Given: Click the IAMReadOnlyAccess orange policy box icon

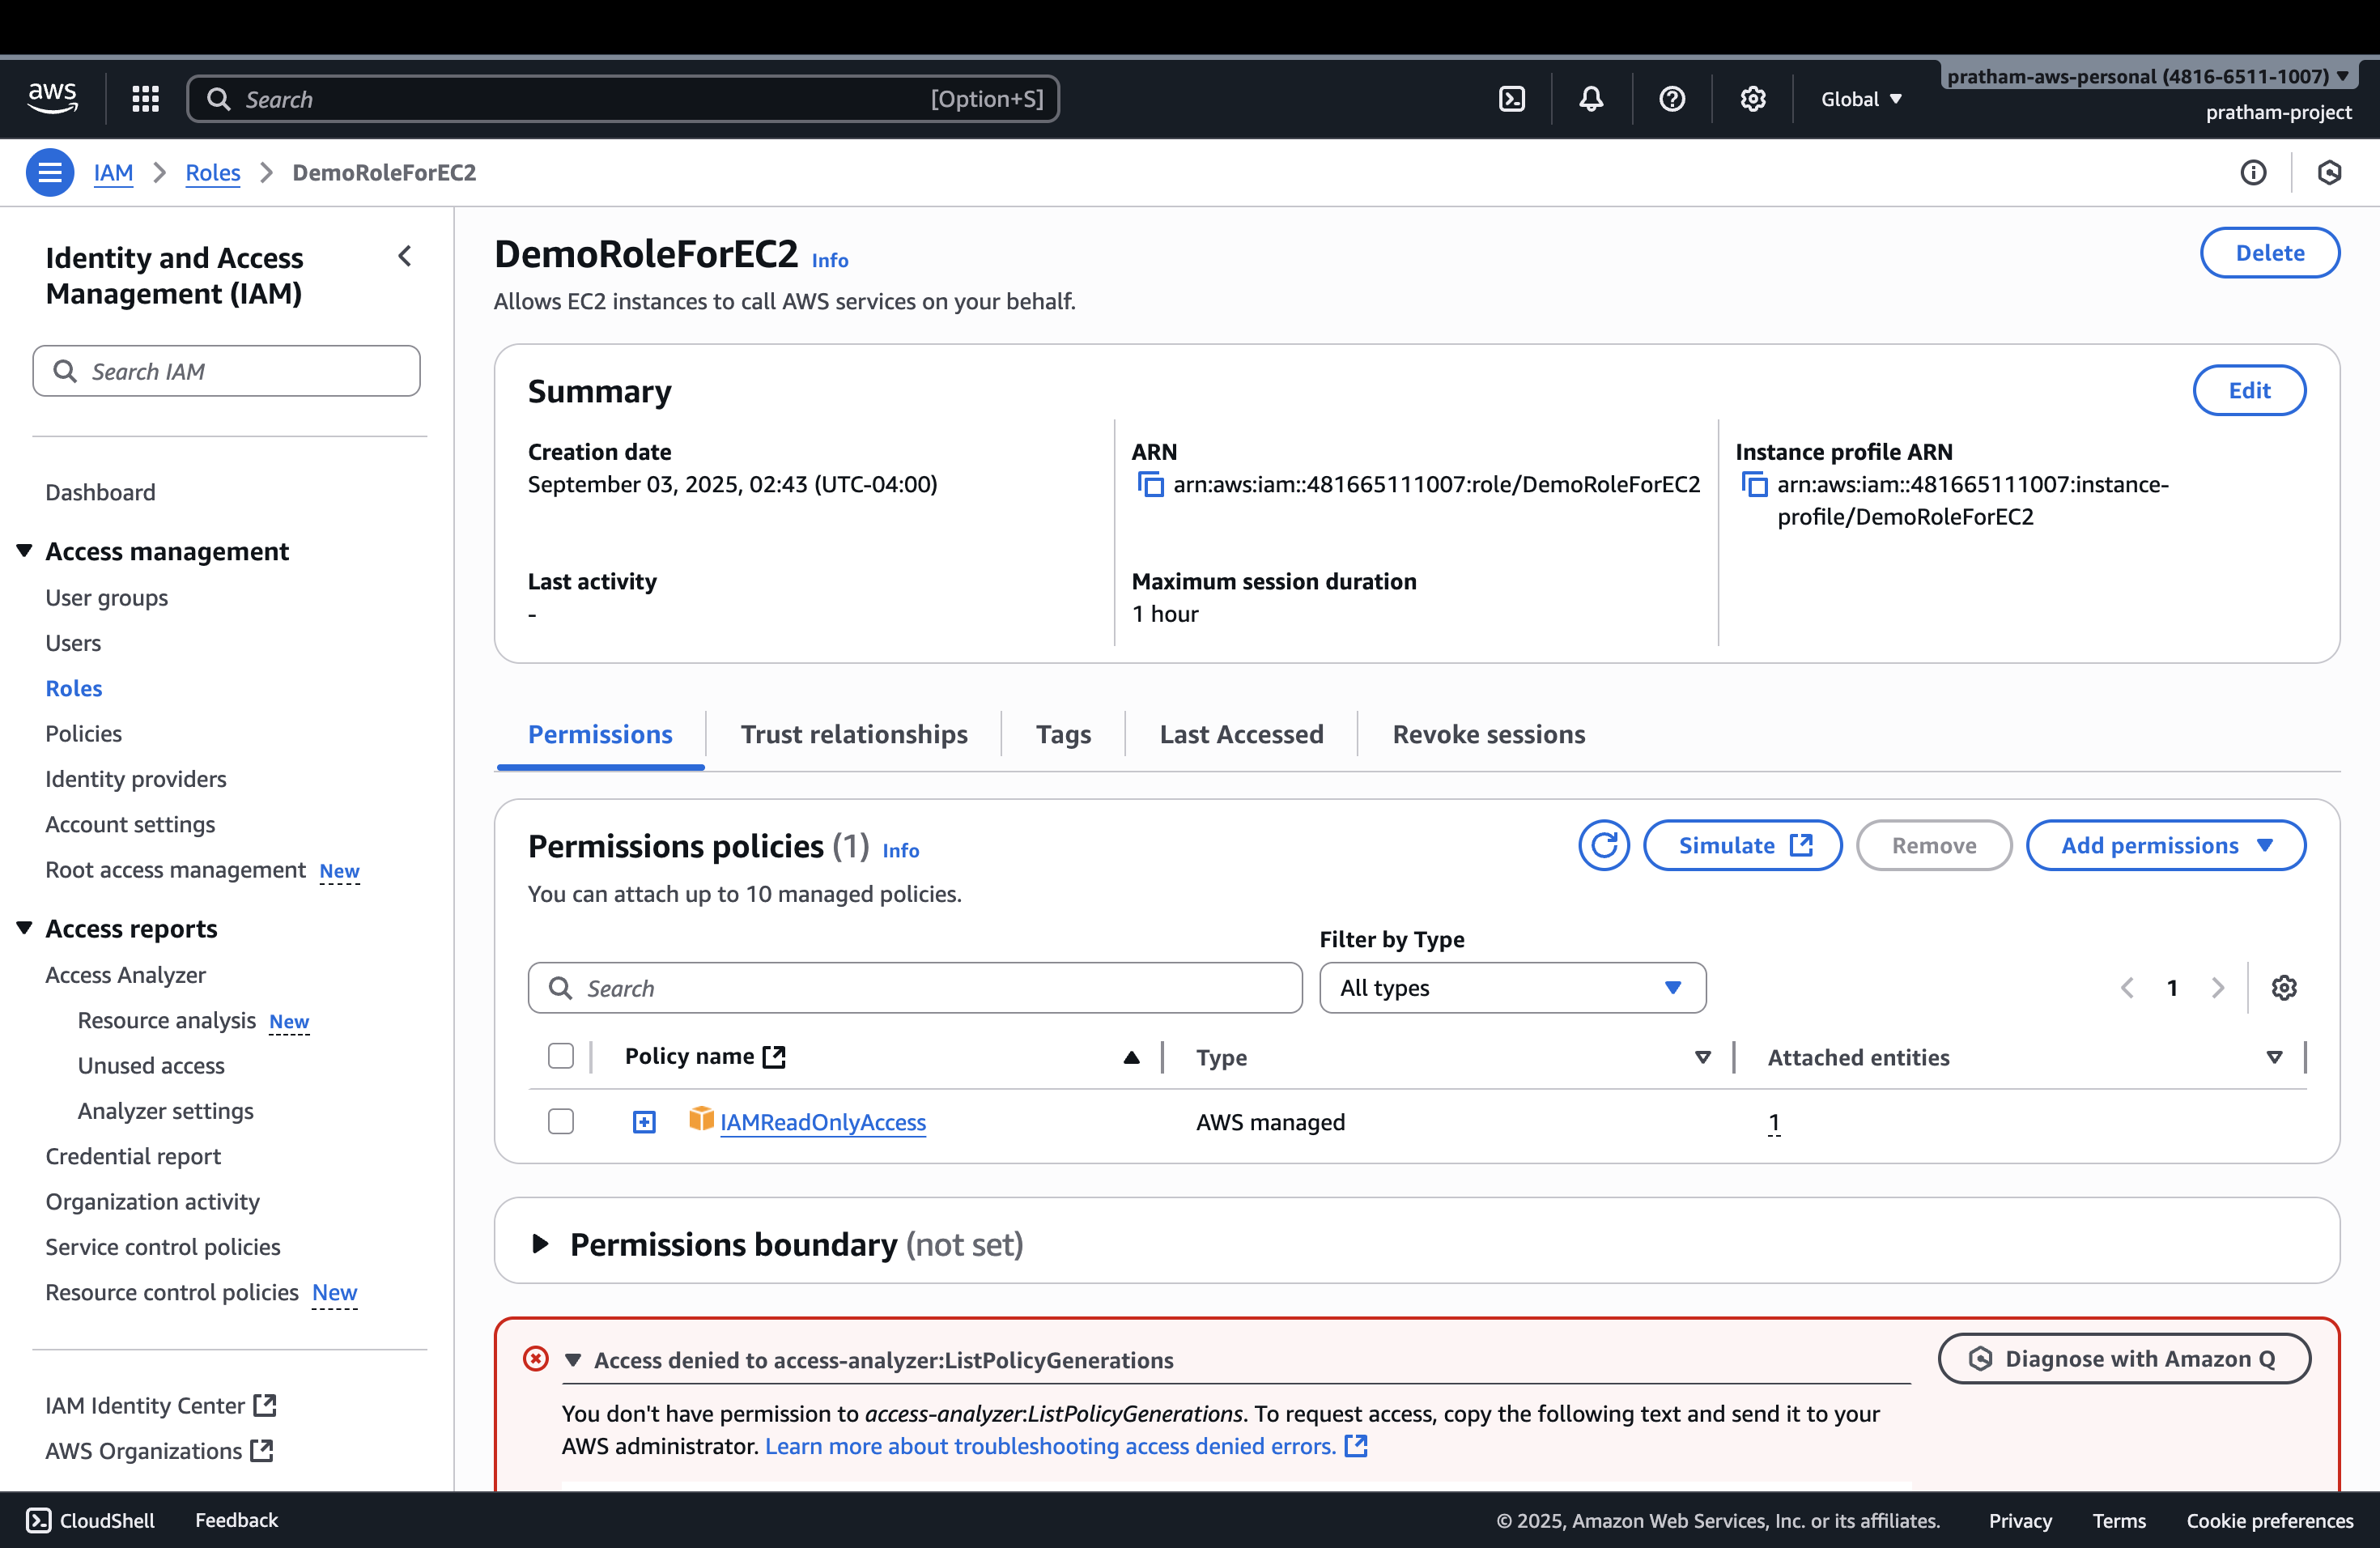Looking at the screenshot, I should point(701,1119).
